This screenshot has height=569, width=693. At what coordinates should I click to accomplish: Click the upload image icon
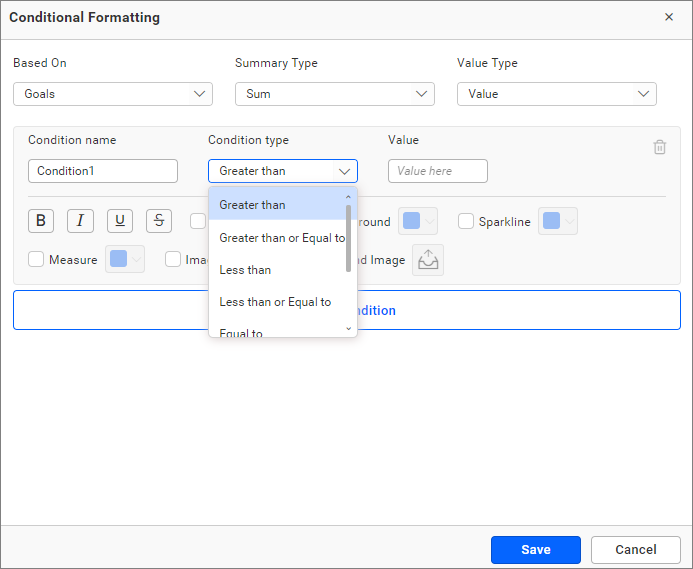tap(428, 260)
